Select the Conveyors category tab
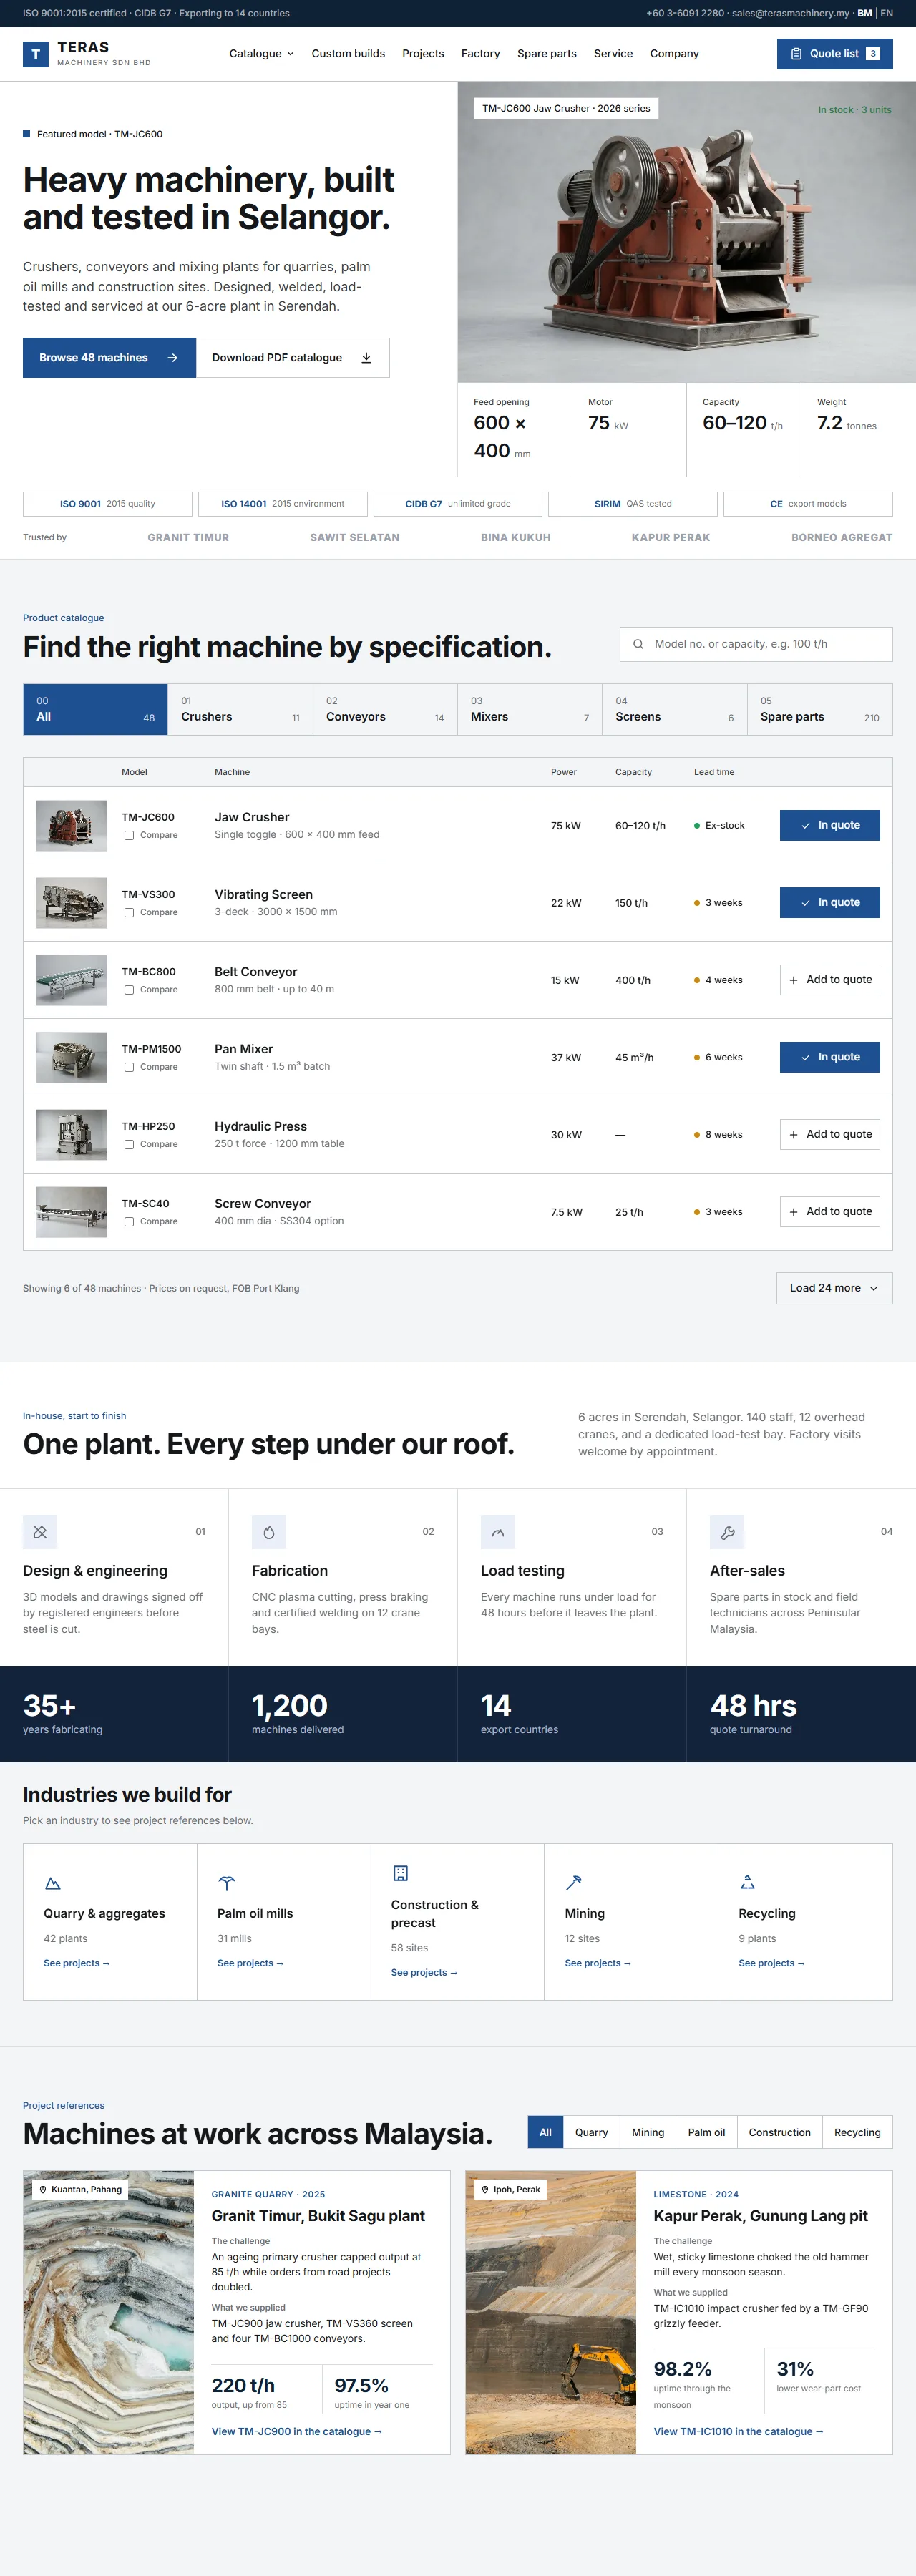The height and width of the screenshot is (2576, 916). click(x=385, y=709)
